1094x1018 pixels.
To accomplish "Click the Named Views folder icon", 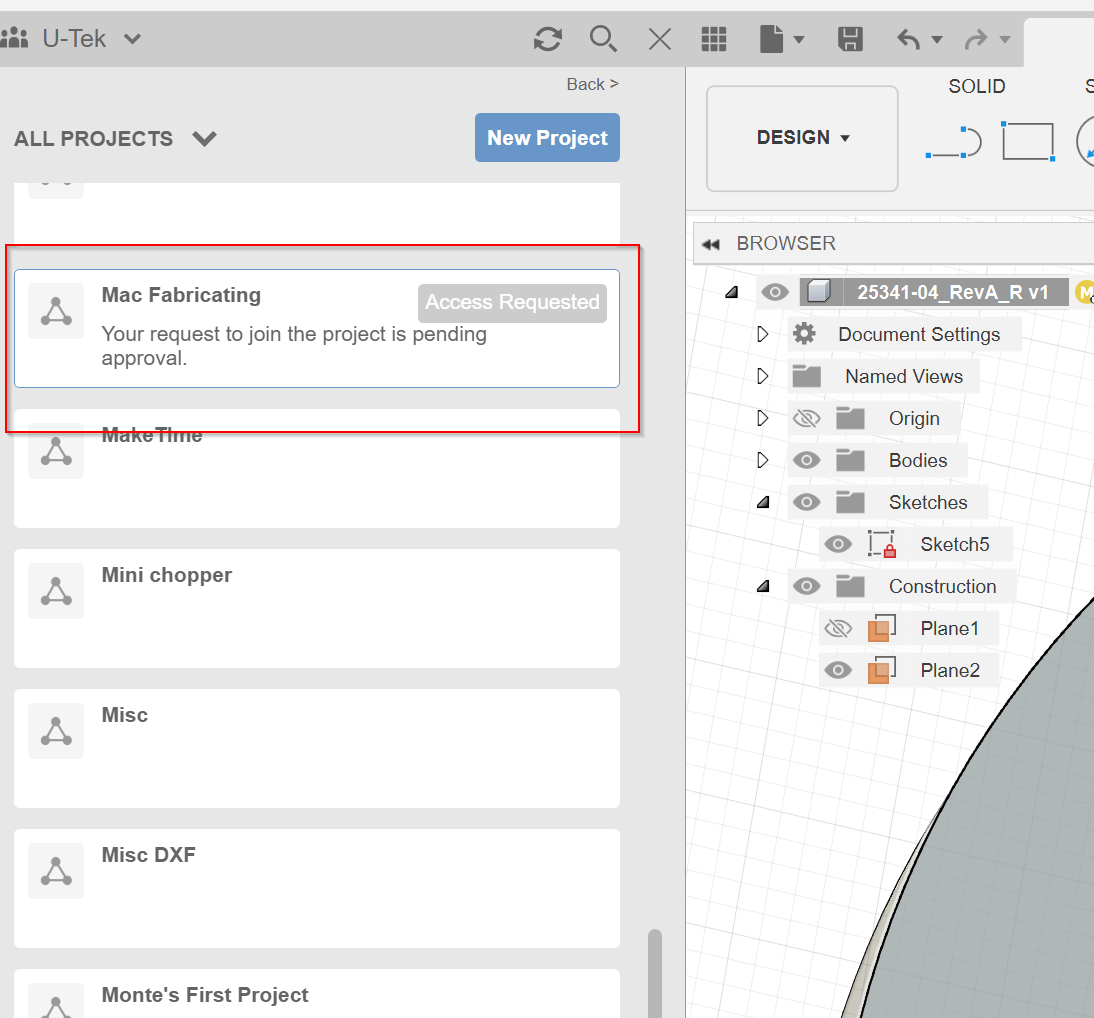I will click(x=807, y=376).
